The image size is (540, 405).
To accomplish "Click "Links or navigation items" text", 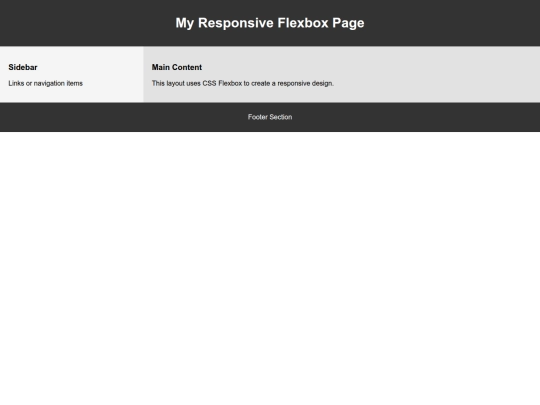I will coord(45,83).
